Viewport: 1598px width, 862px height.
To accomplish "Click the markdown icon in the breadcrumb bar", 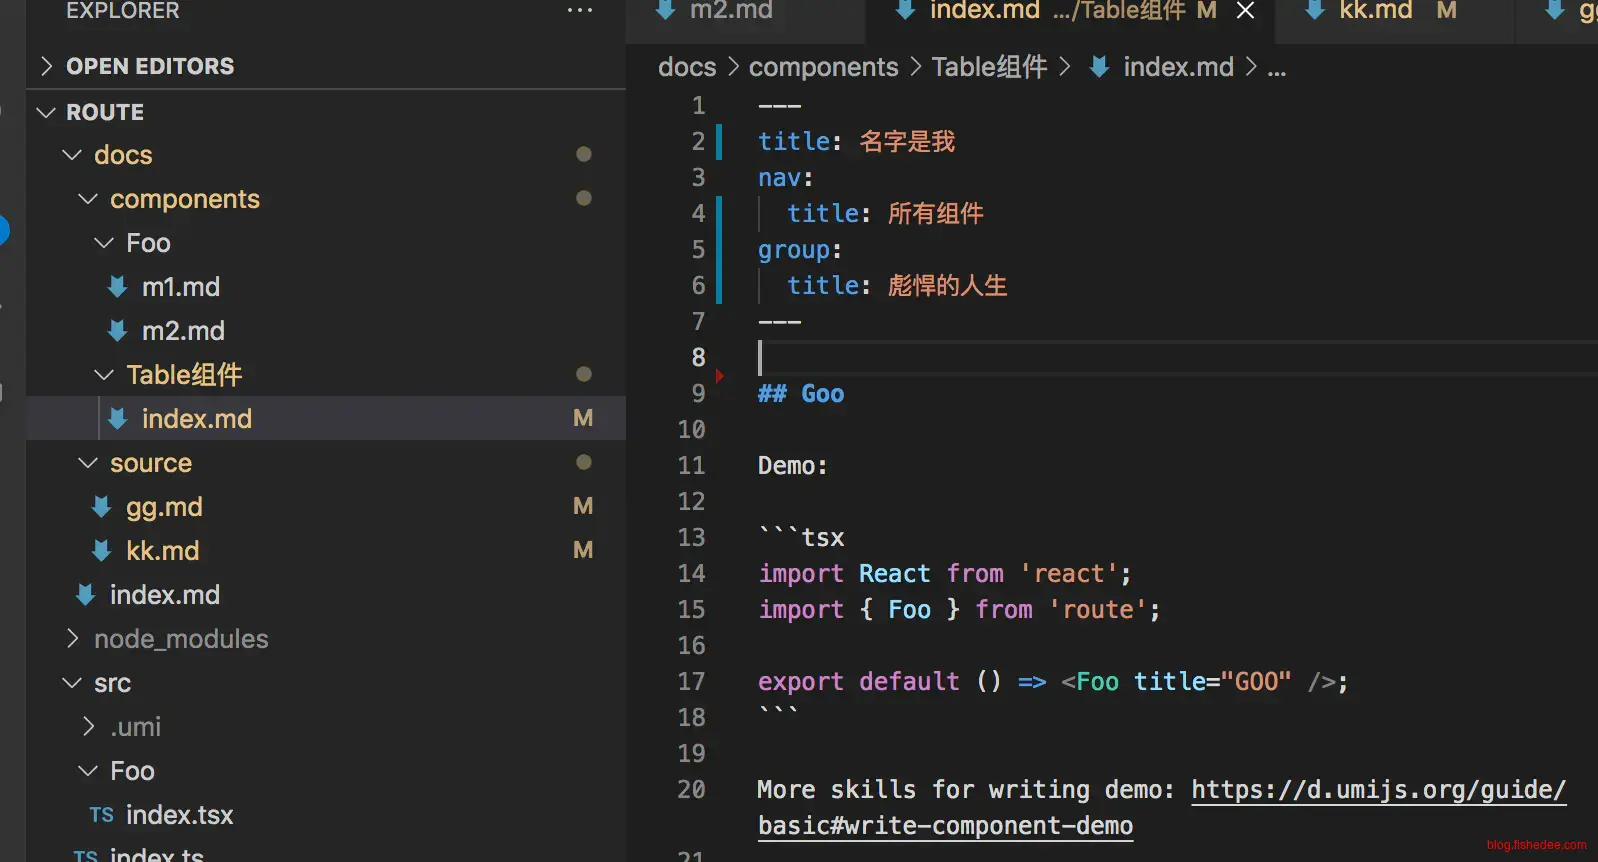I will click(1099, 67).
